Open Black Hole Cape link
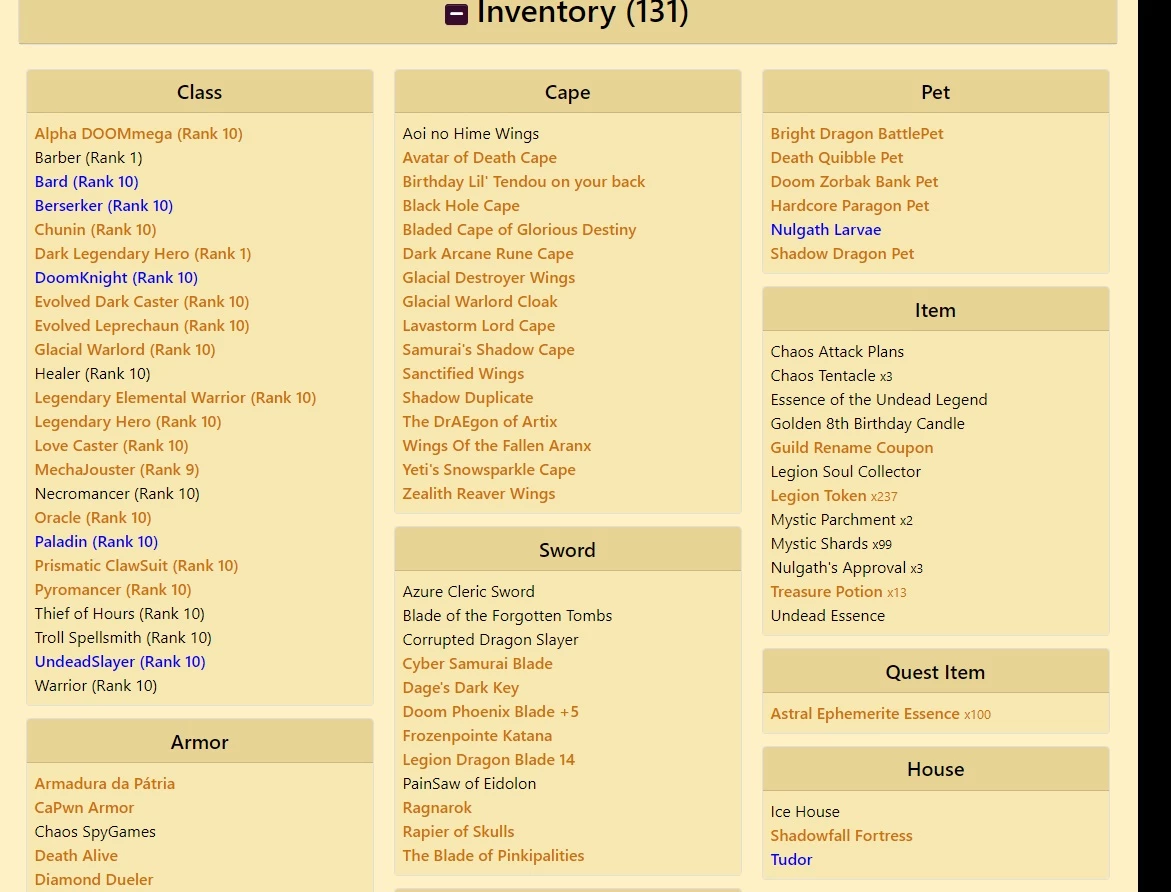 point(461,205)
